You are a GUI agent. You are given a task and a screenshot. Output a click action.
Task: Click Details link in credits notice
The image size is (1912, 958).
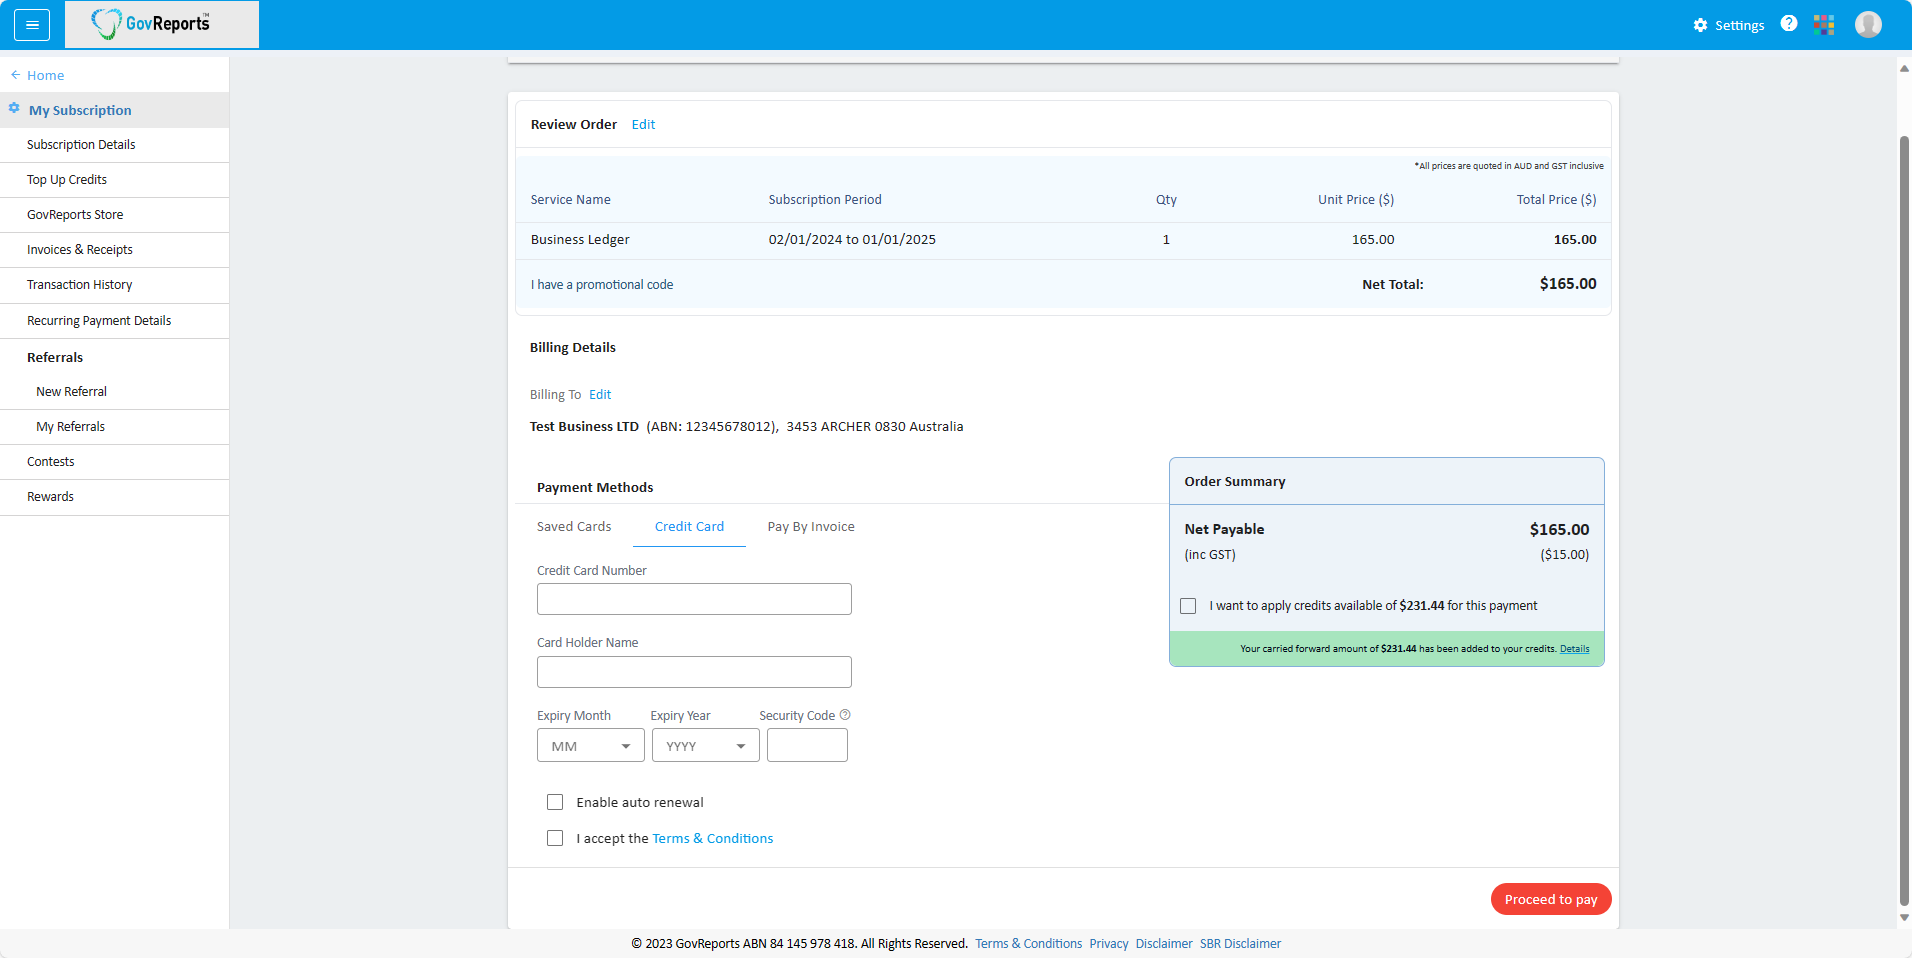pyautogui.click(x=1574, y=649)
